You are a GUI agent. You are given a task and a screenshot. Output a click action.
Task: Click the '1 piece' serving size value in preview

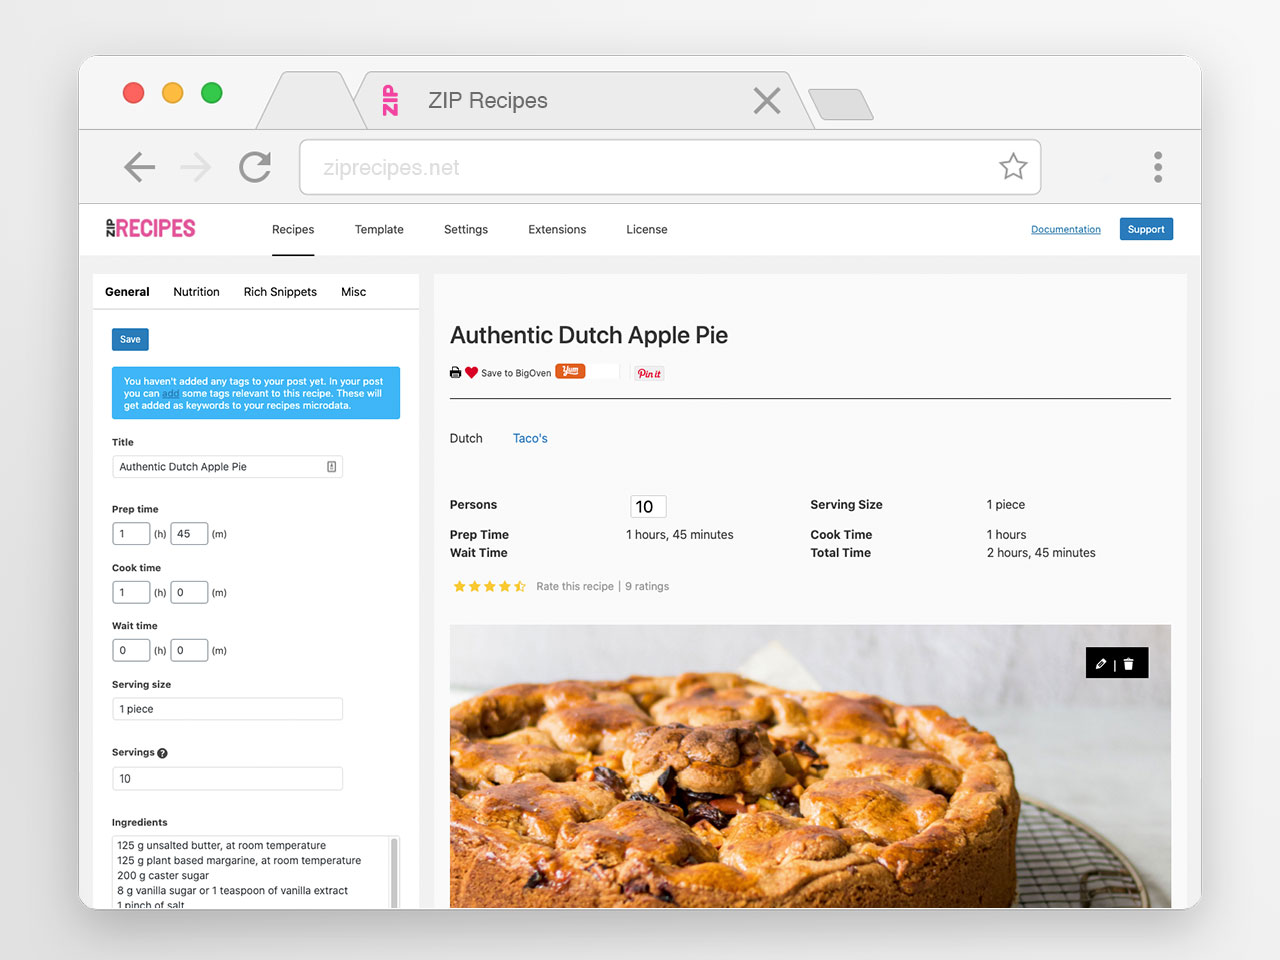(x=1006, y=505)
